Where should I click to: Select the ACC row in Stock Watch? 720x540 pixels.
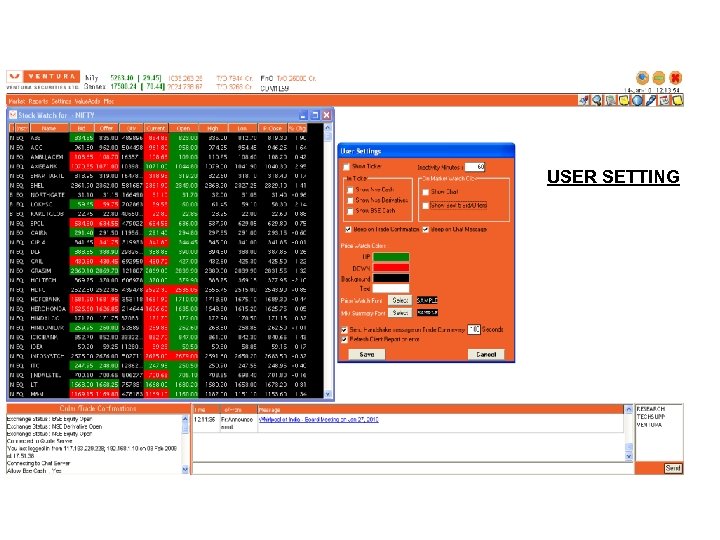pyautogui.click(x=166, y=147)
